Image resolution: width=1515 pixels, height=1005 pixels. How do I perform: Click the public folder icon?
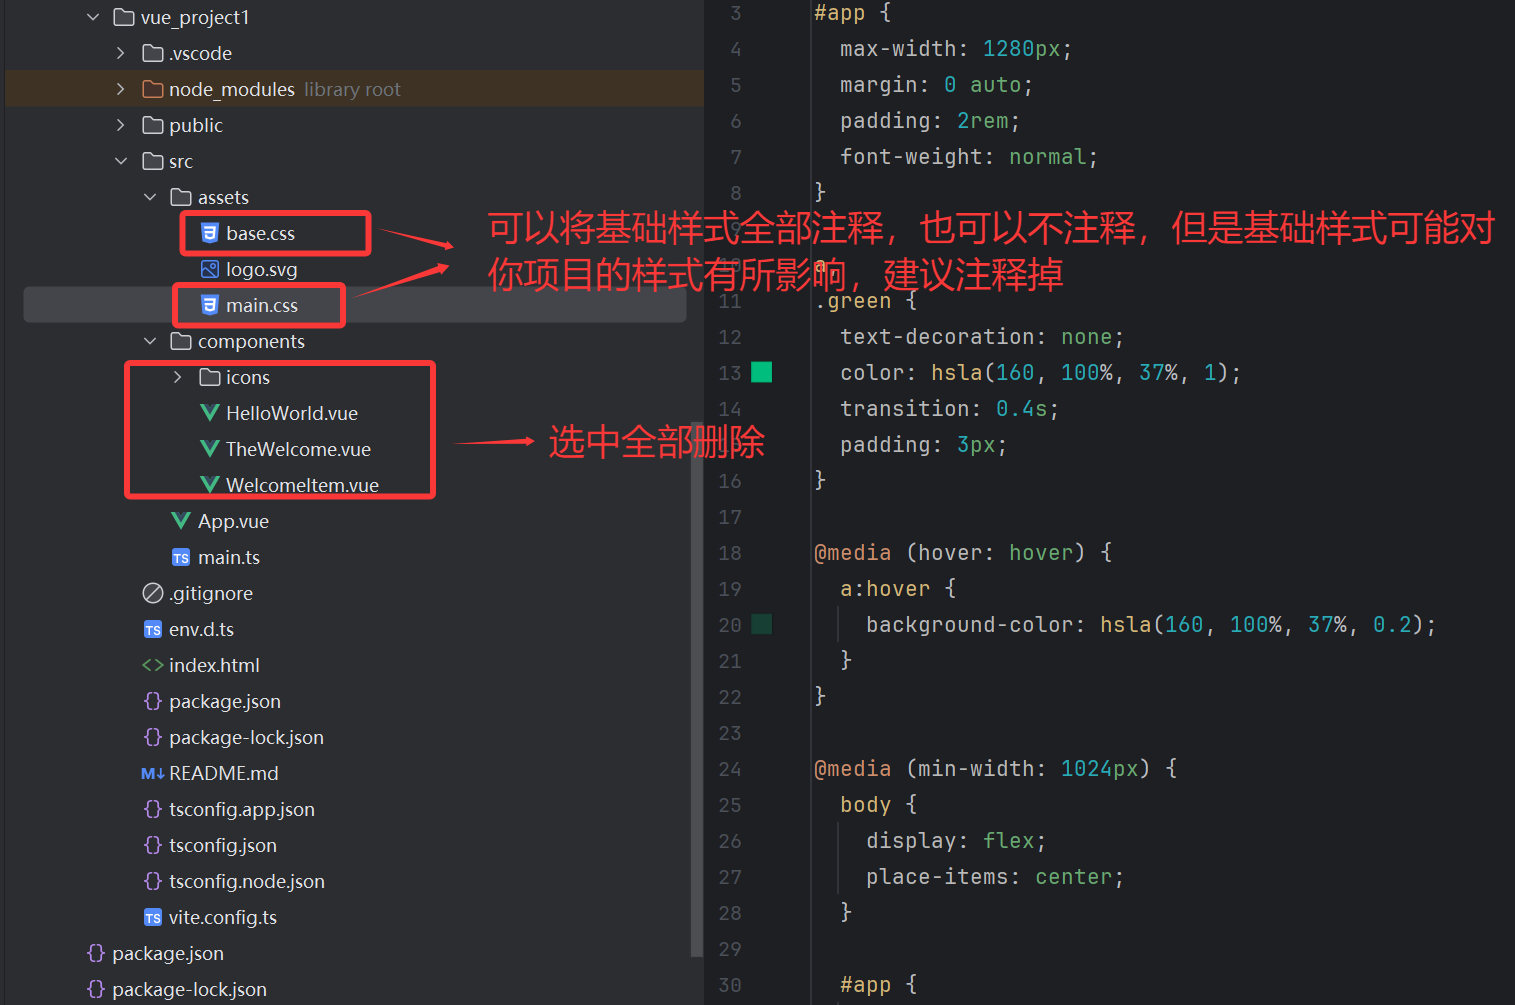coord(153,125)
